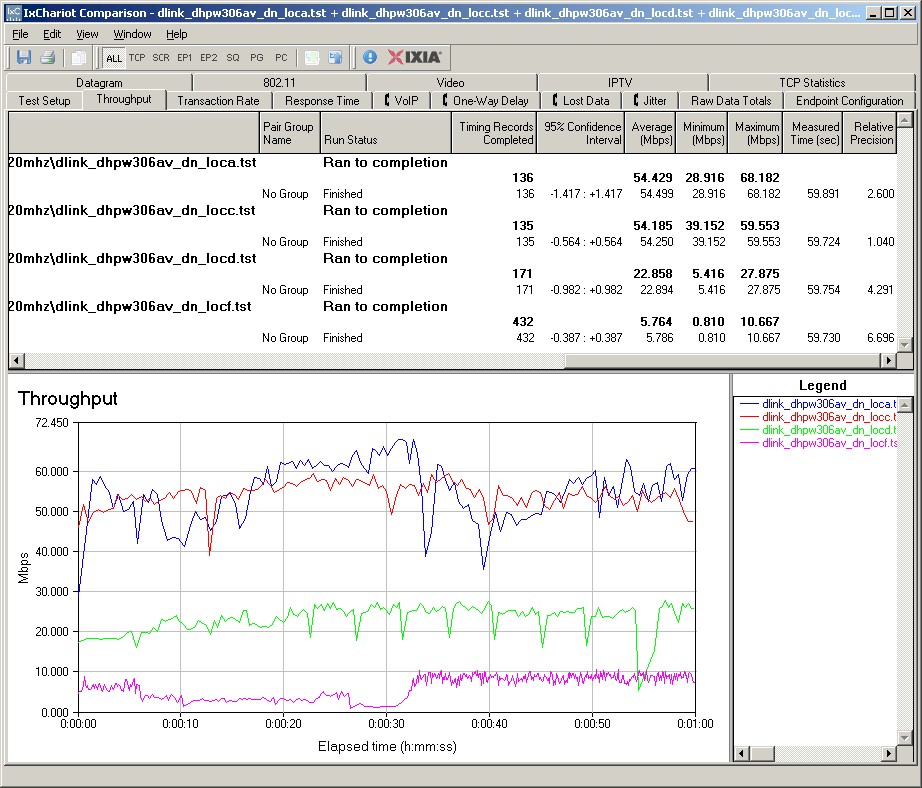Switch to the Jitter tab
Image resolution: width=922 pixels, height=788 pixels.
(650, 101)
